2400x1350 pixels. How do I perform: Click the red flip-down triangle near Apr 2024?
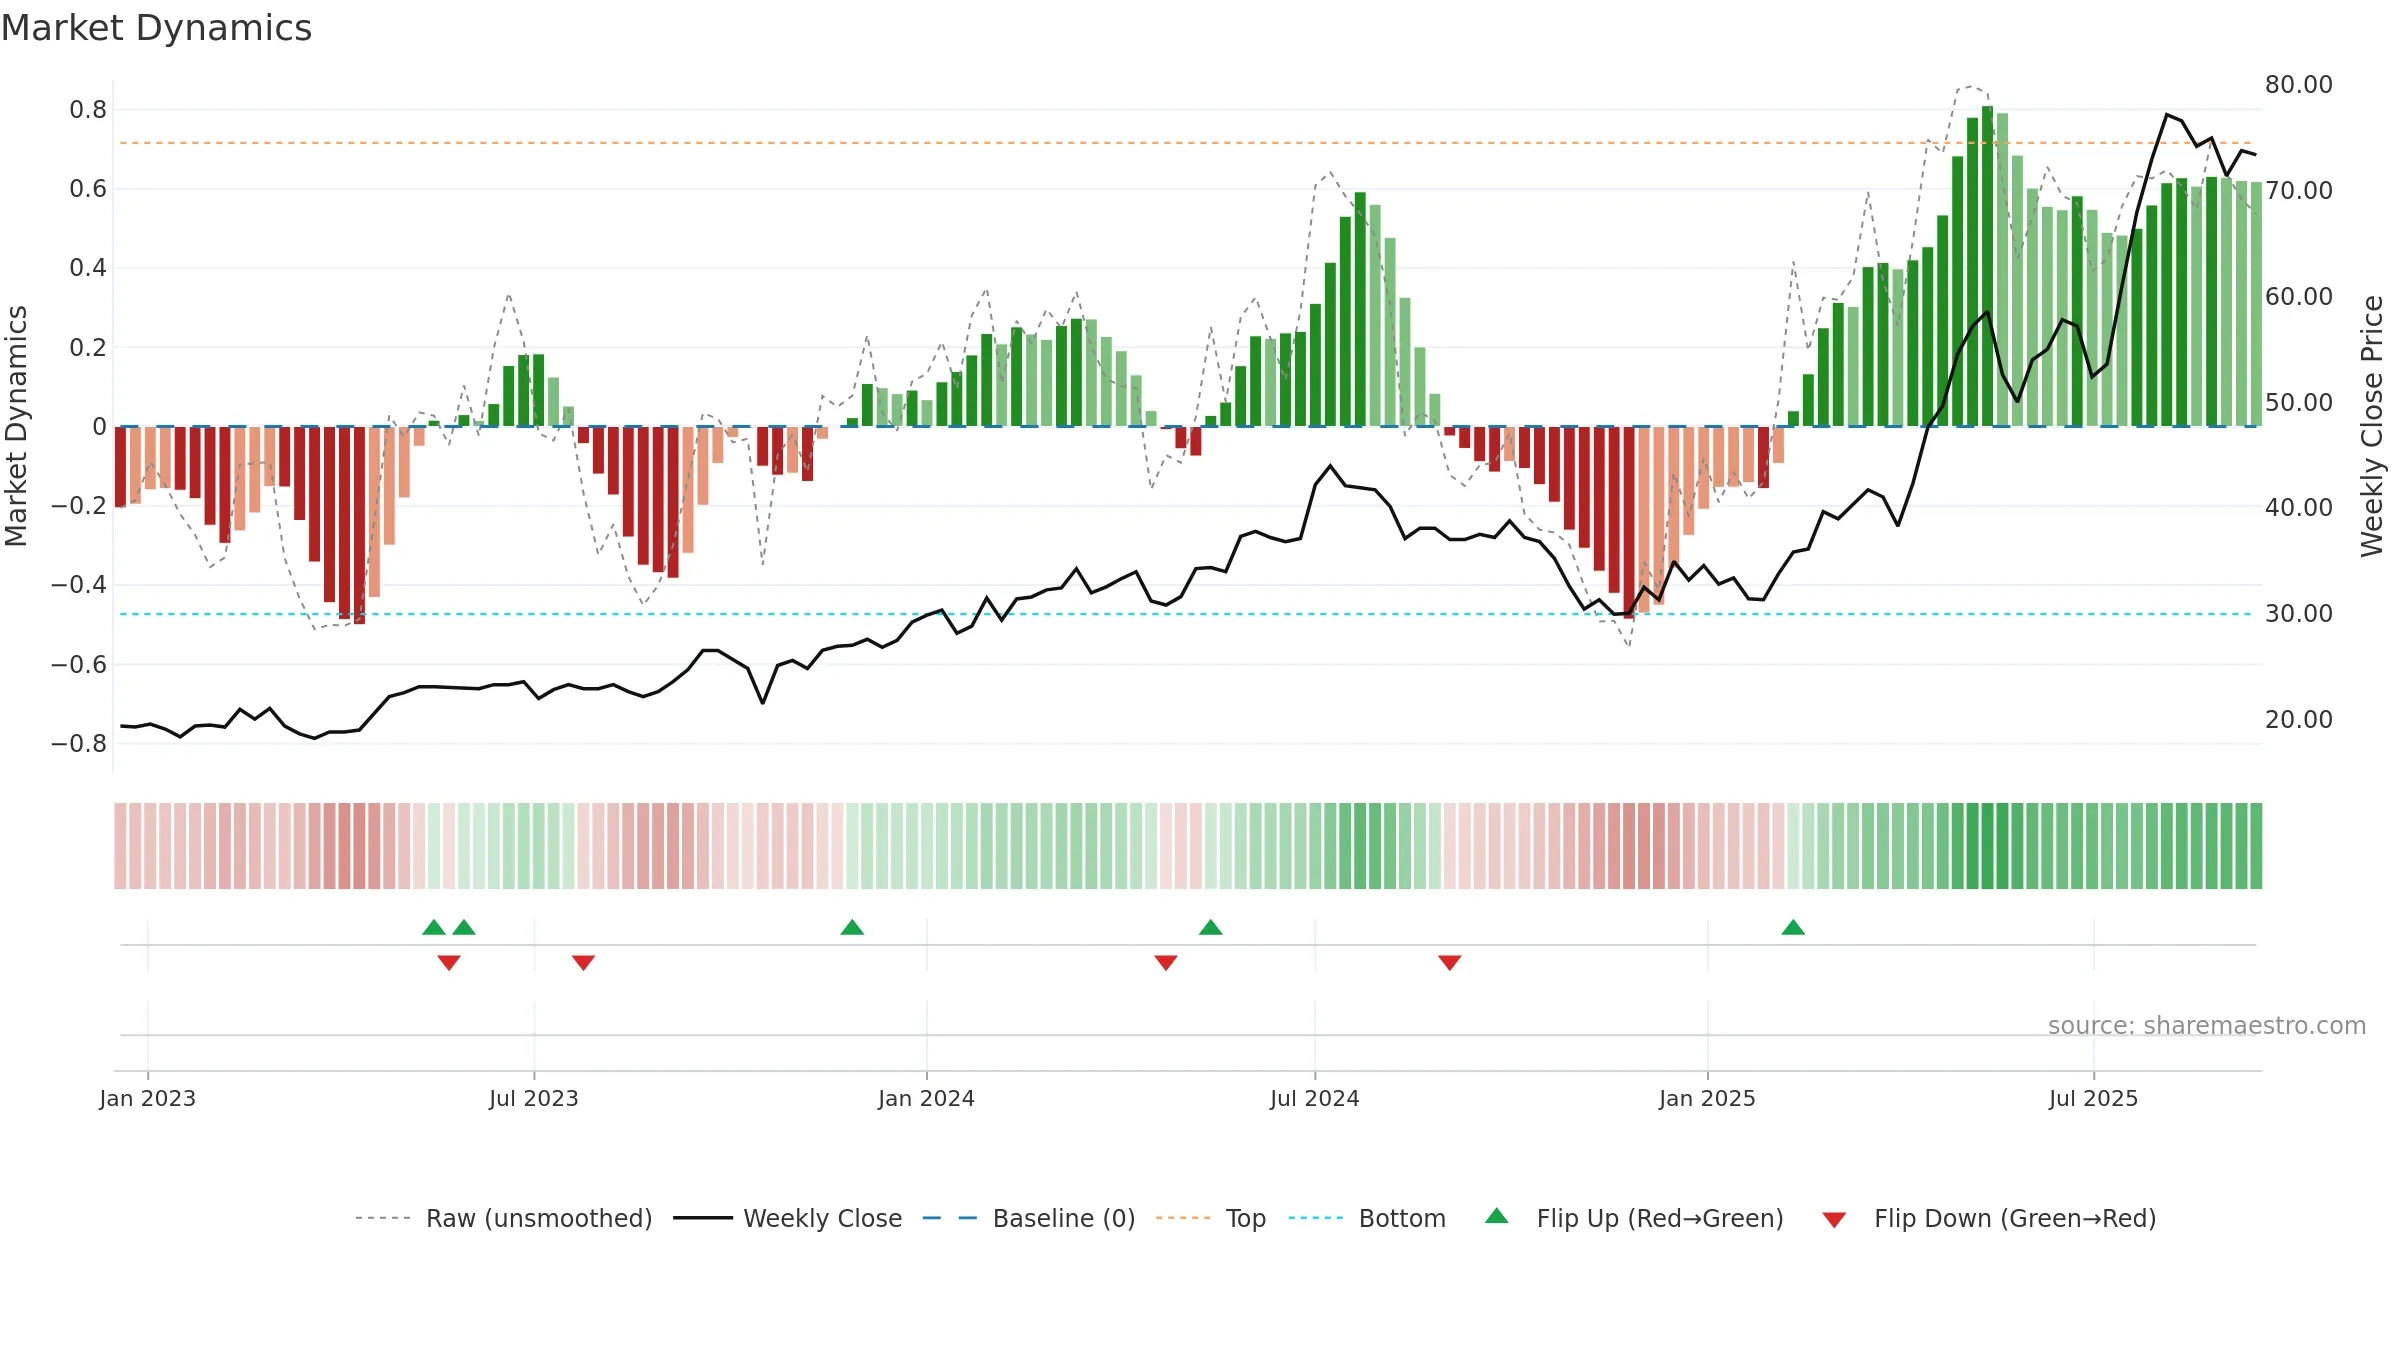pos(1166,963)
